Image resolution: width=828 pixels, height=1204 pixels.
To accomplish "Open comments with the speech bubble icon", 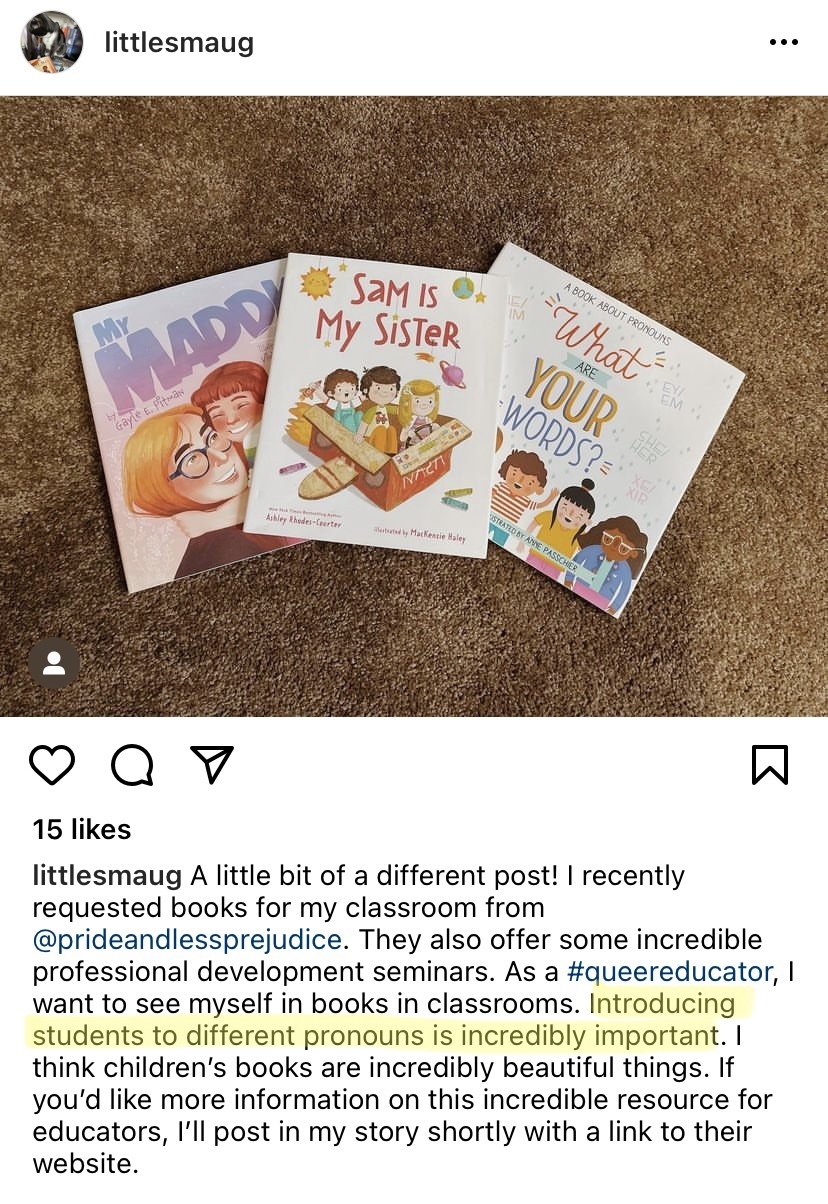I will (x=133, y=766).
